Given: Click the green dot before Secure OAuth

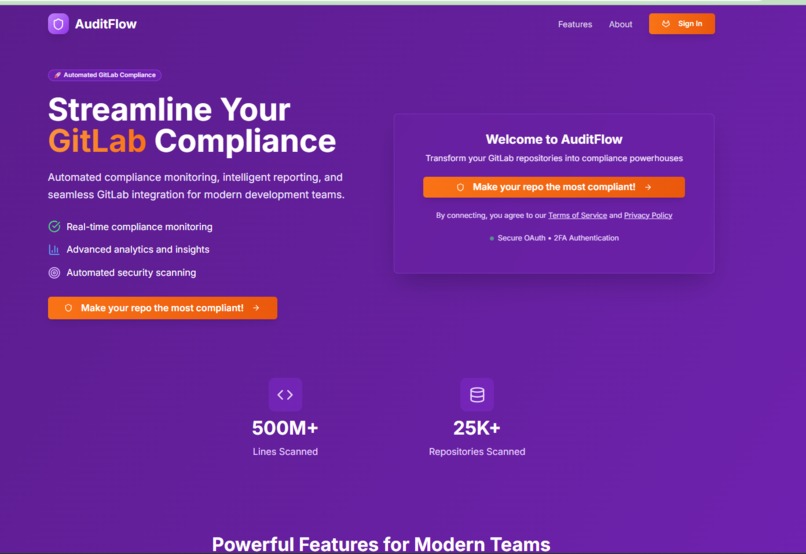Looking at the screenshot, I should 492,238.
